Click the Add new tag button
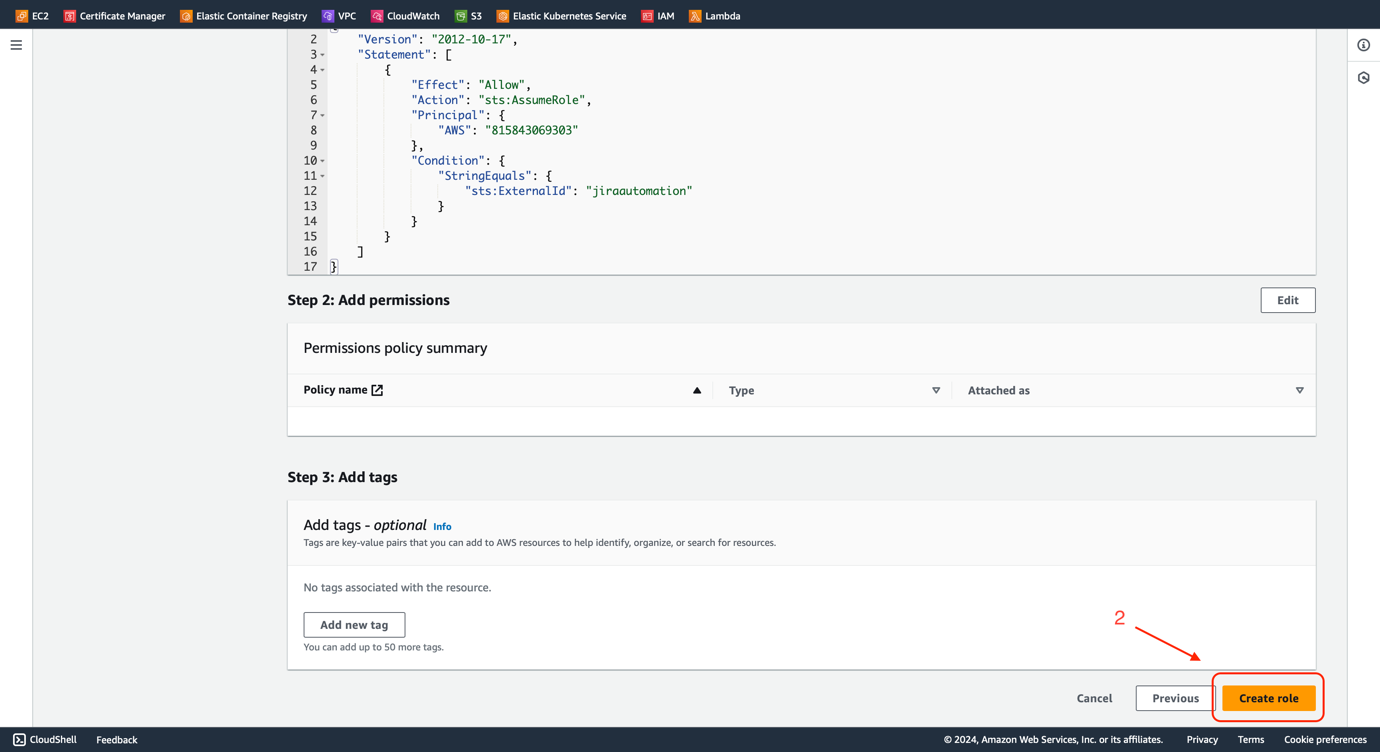Image resolution: width=1380 pixels, height=752 pixels. (354, 625)
